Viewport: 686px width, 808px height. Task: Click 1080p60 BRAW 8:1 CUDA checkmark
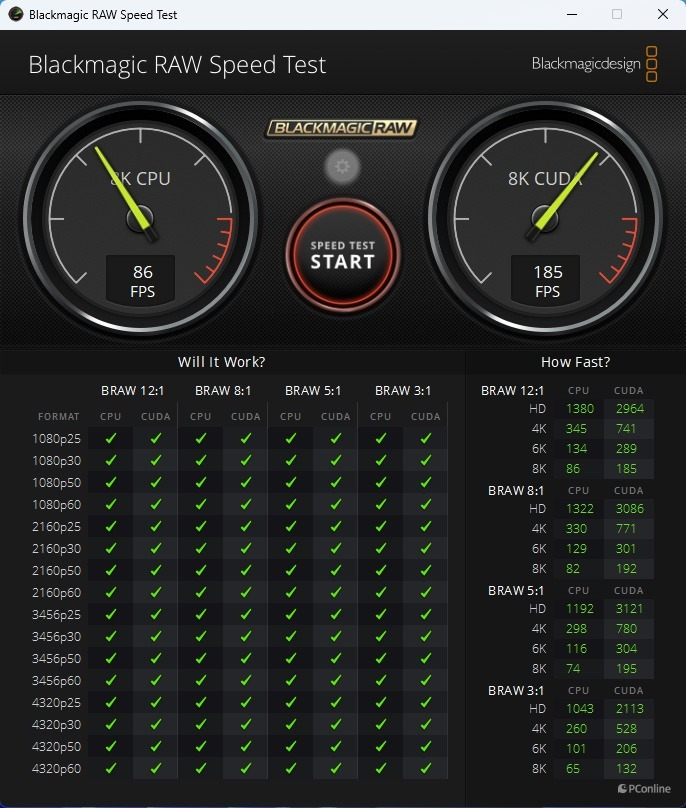tap(246, 504)
